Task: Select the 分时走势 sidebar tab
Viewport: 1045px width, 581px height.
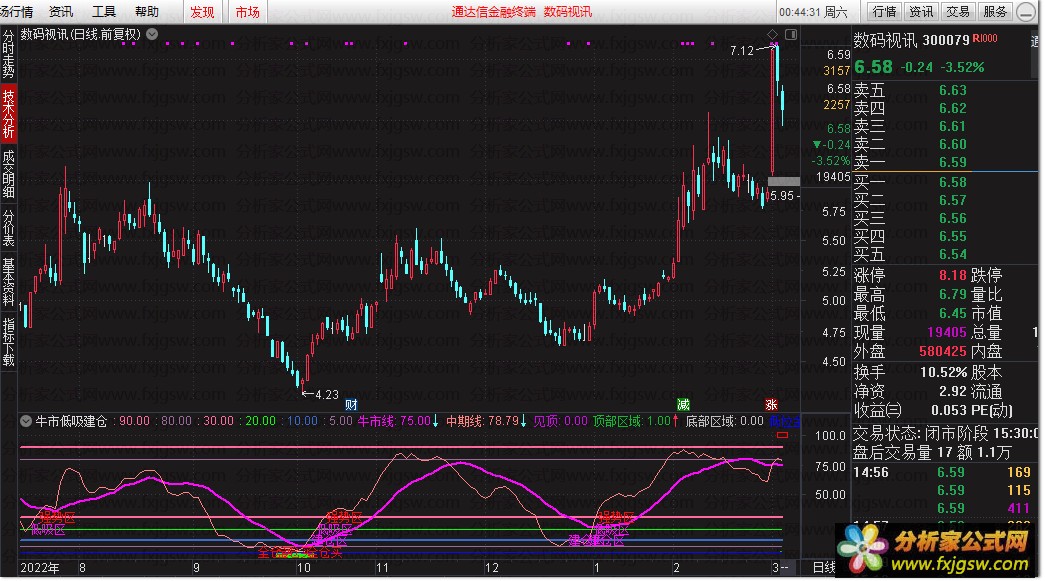Action: tap(8, 53)
